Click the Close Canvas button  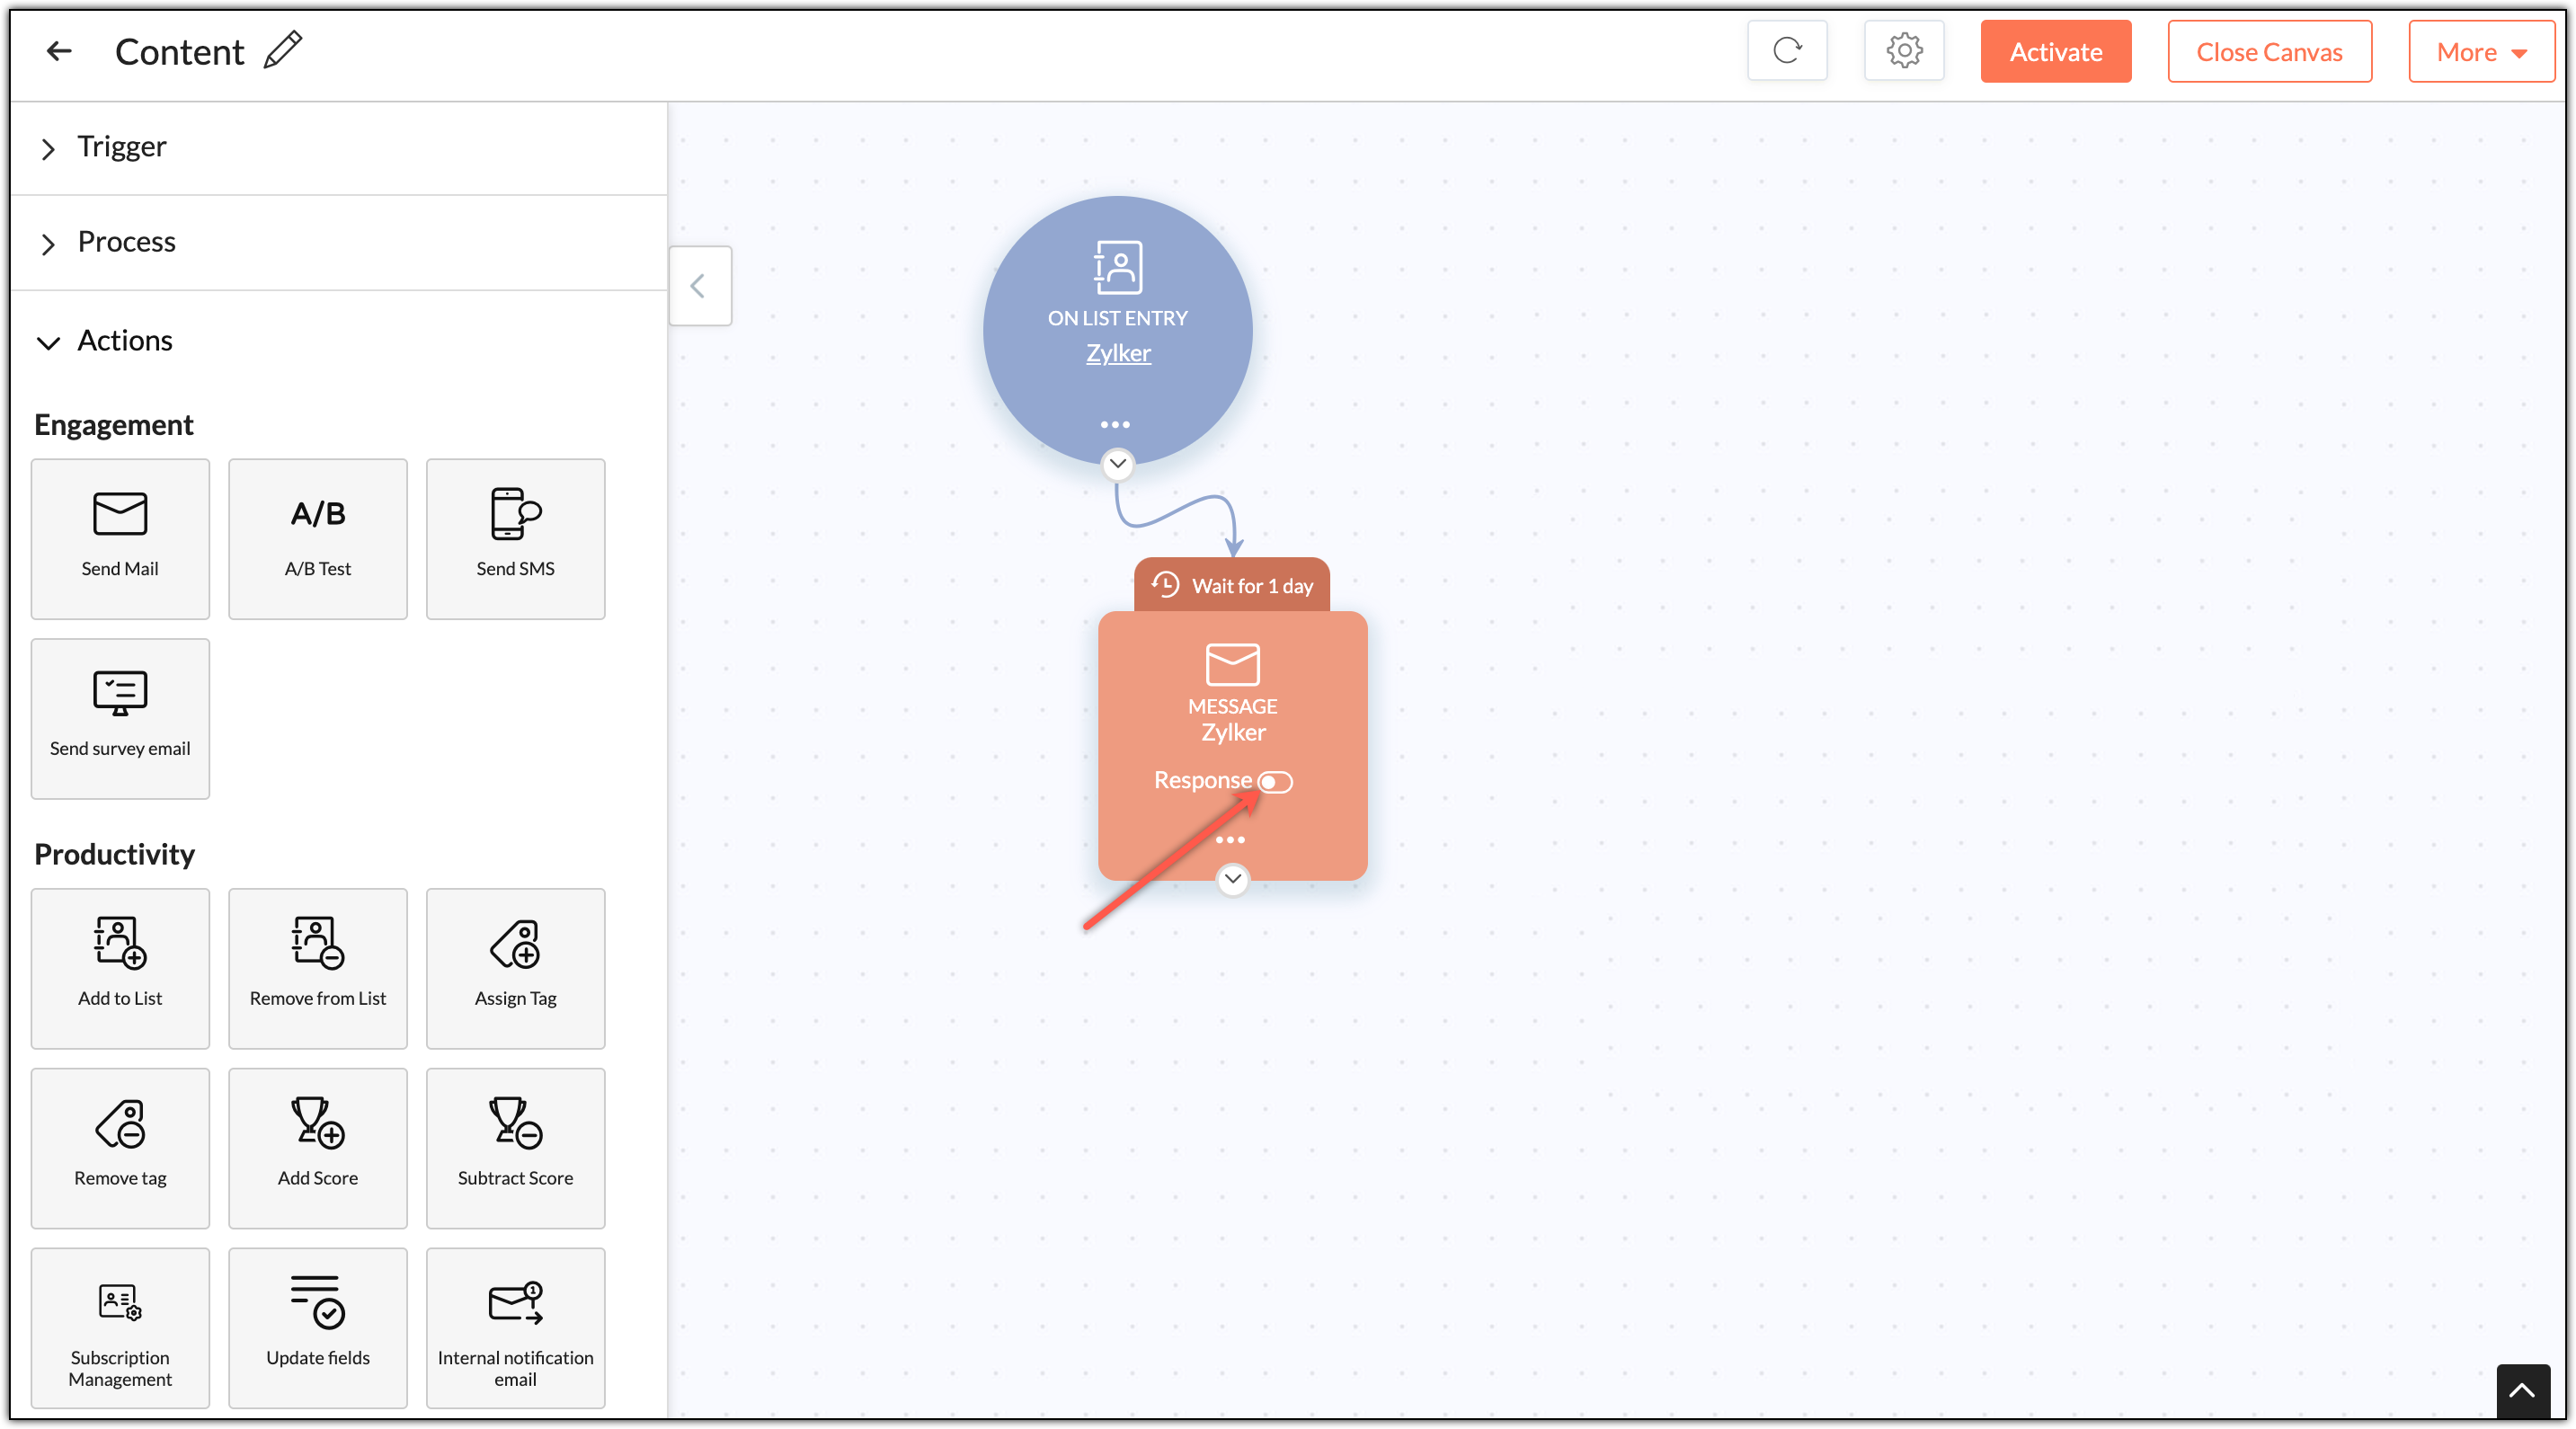tap(2269, 52)
